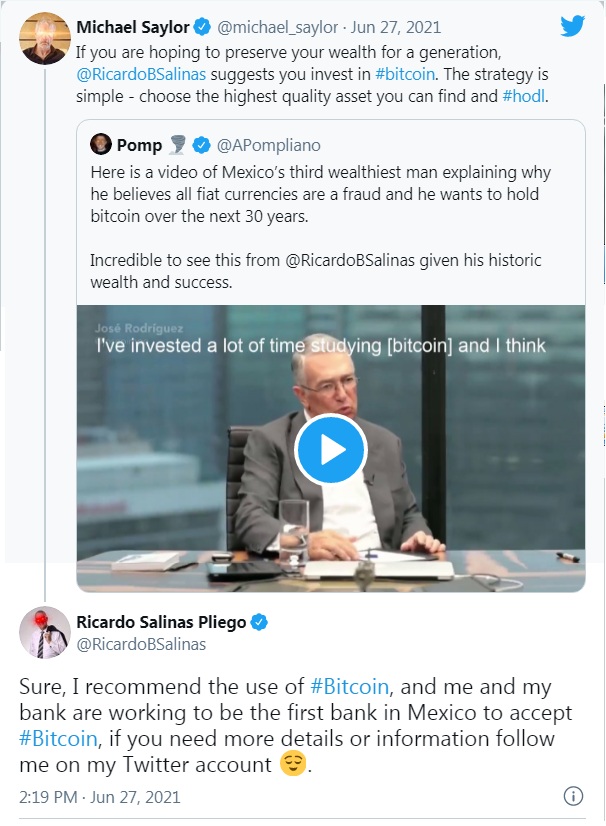The width and height of the screenshot is (606, 826).
Task: Click the #hodl hashtag link
Action: click(524, 96)
